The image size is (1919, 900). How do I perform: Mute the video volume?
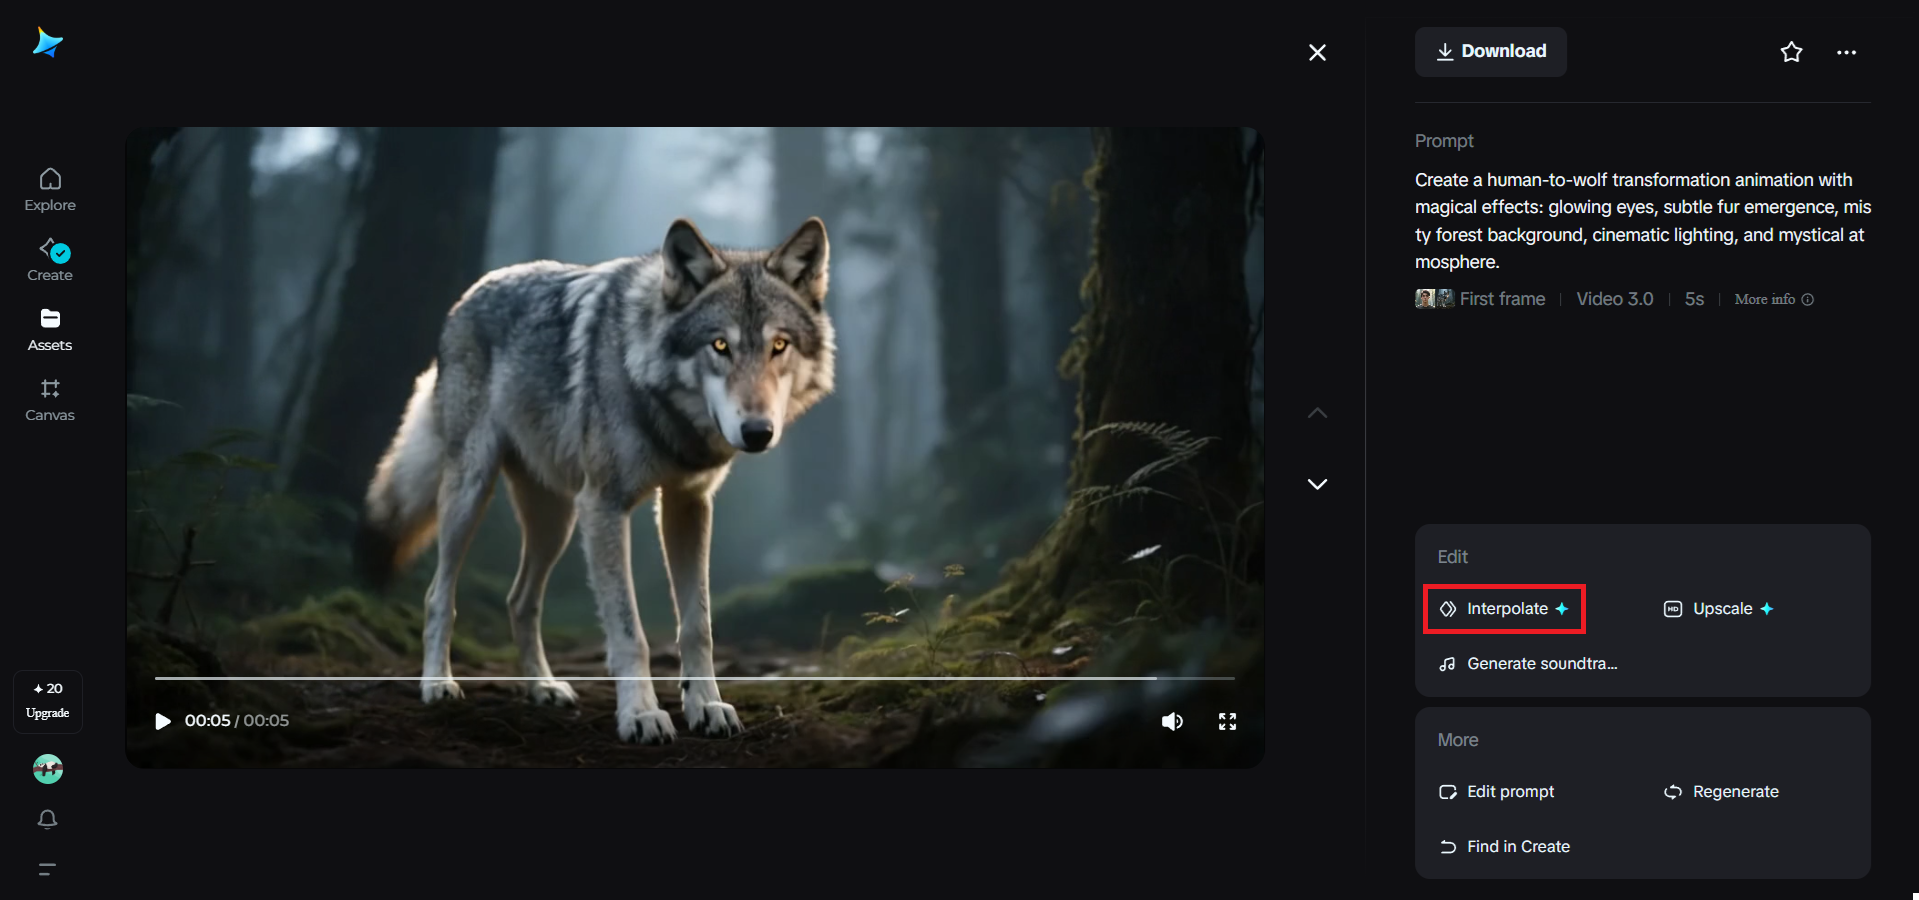point(1172,722)
